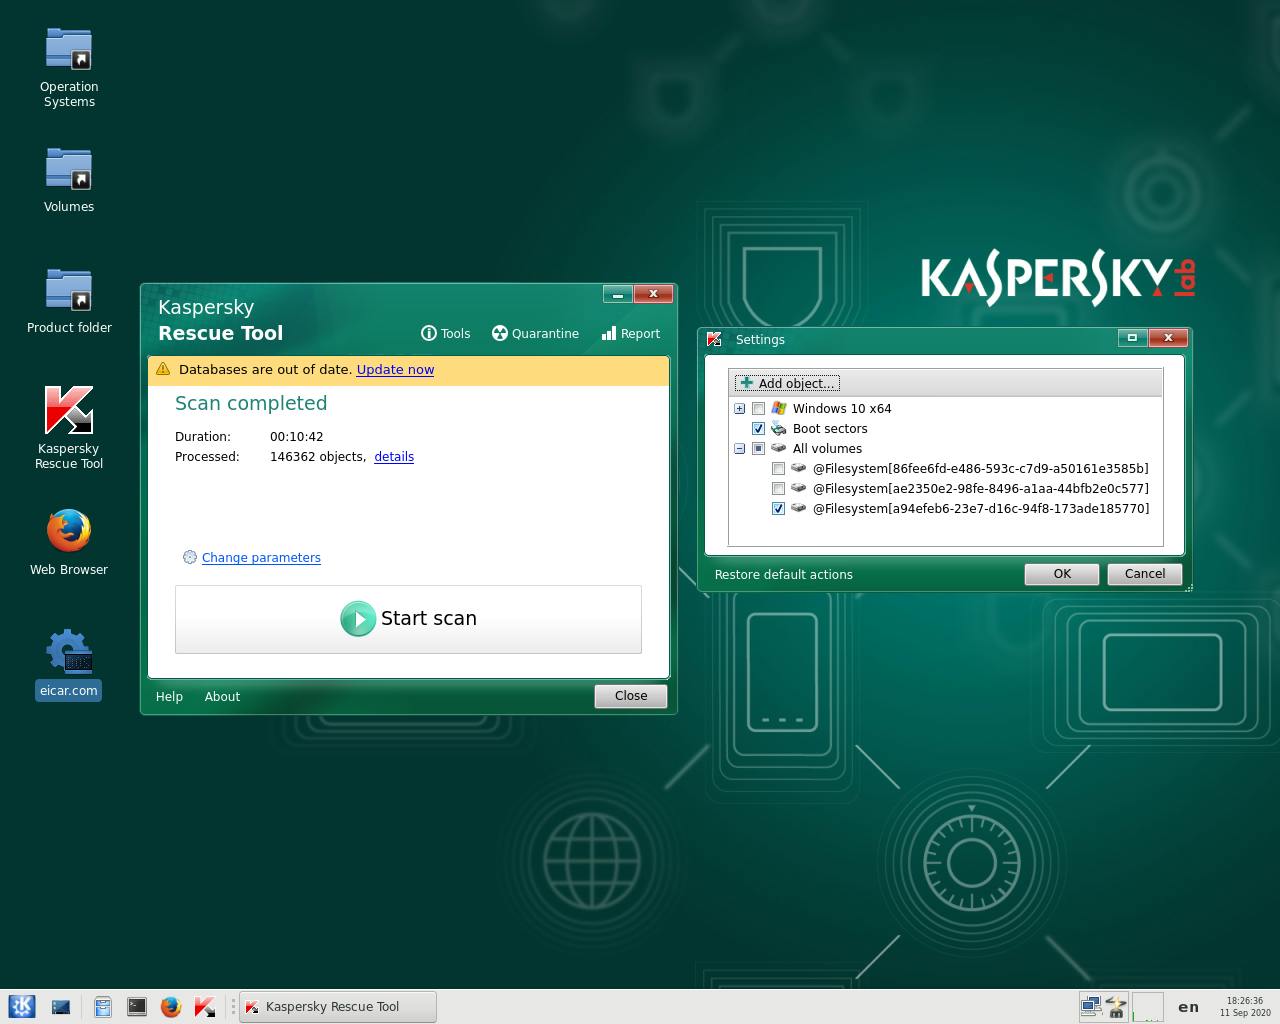The width and height of the screenshot is (1280, 1024).
Task: Maximize the Settings window
Action: click(x=1132, y=338)
